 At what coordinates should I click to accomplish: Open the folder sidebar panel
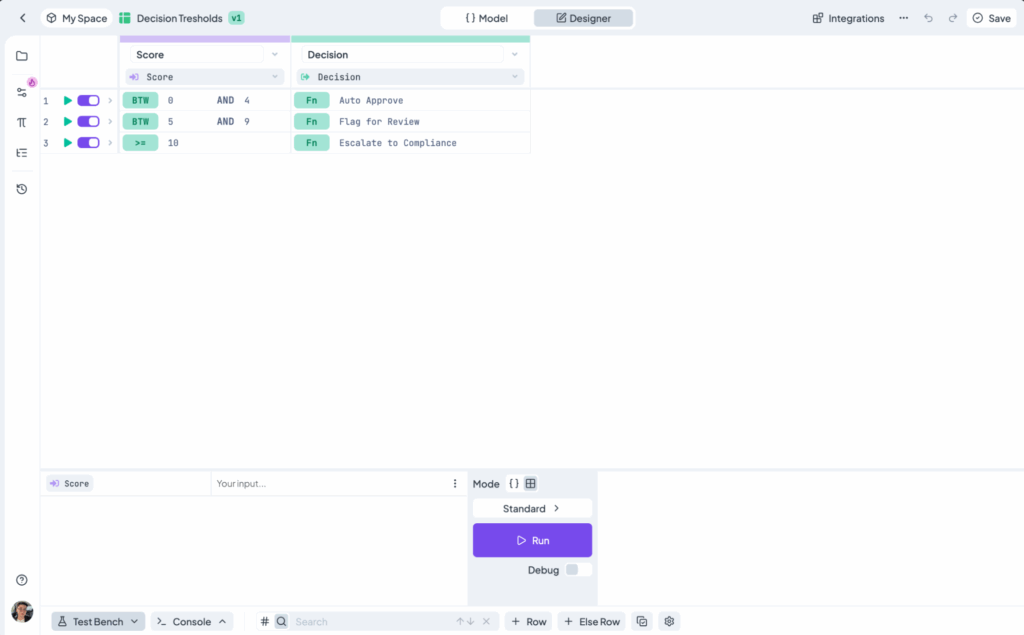click(22, 56)
